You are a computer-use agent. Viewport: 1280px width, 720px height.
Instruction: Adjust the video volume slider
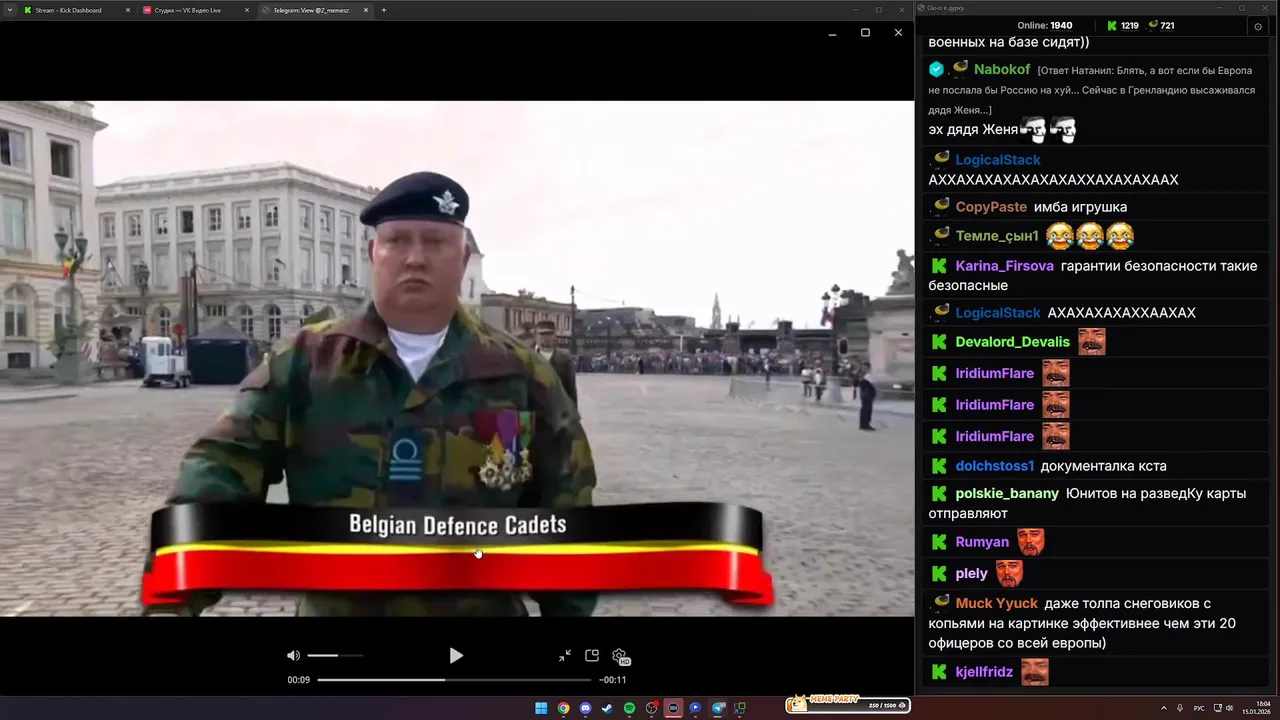pos(335,656)
